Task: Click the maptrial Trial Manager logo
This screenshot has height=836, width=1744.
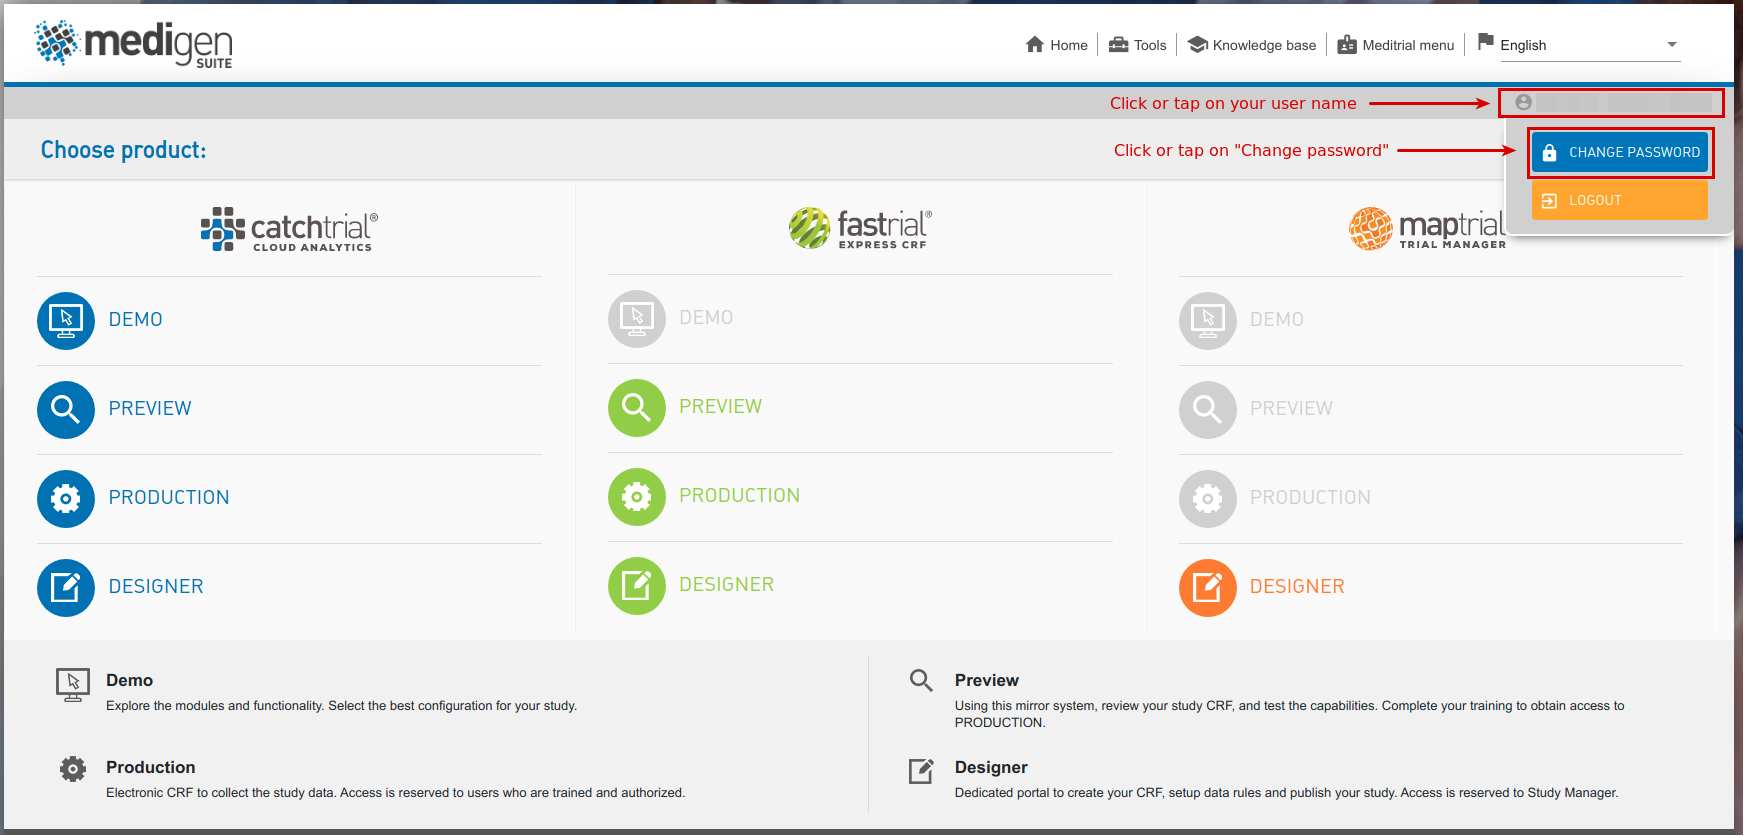Action: [1427, 228]
